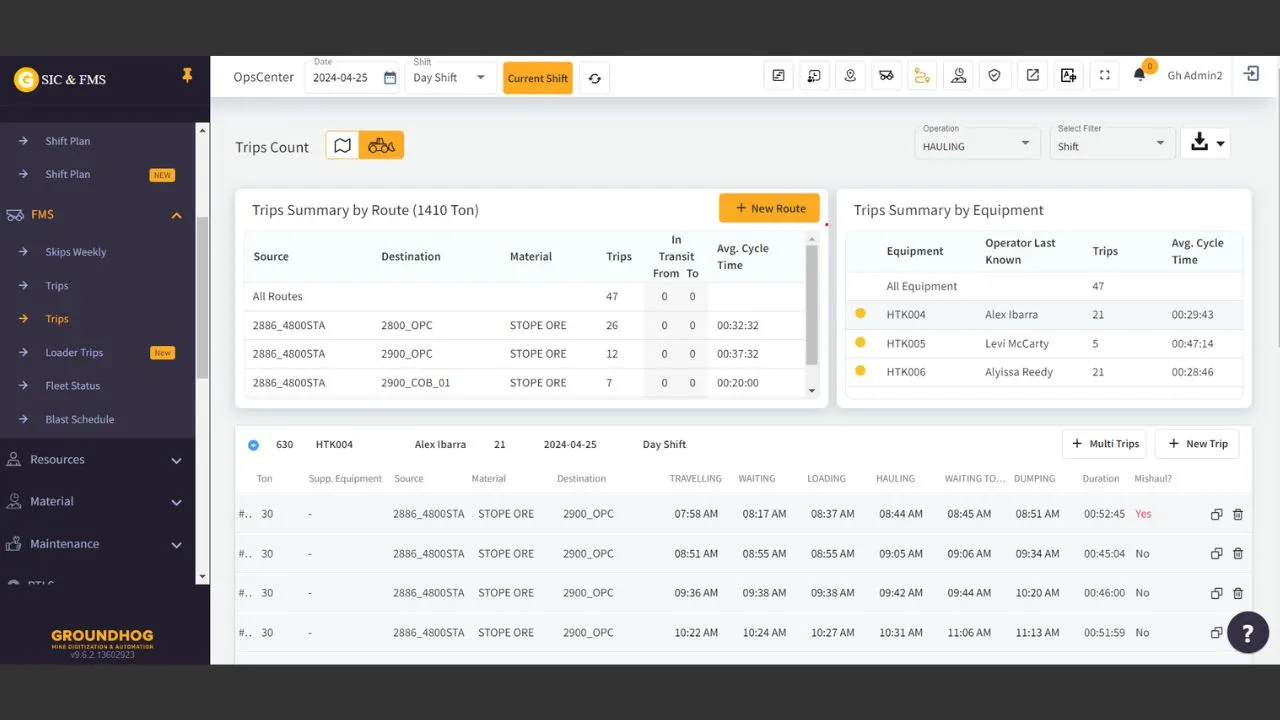
Task: Open the highlighted route toolbar icon
Action: pos(922,75)
